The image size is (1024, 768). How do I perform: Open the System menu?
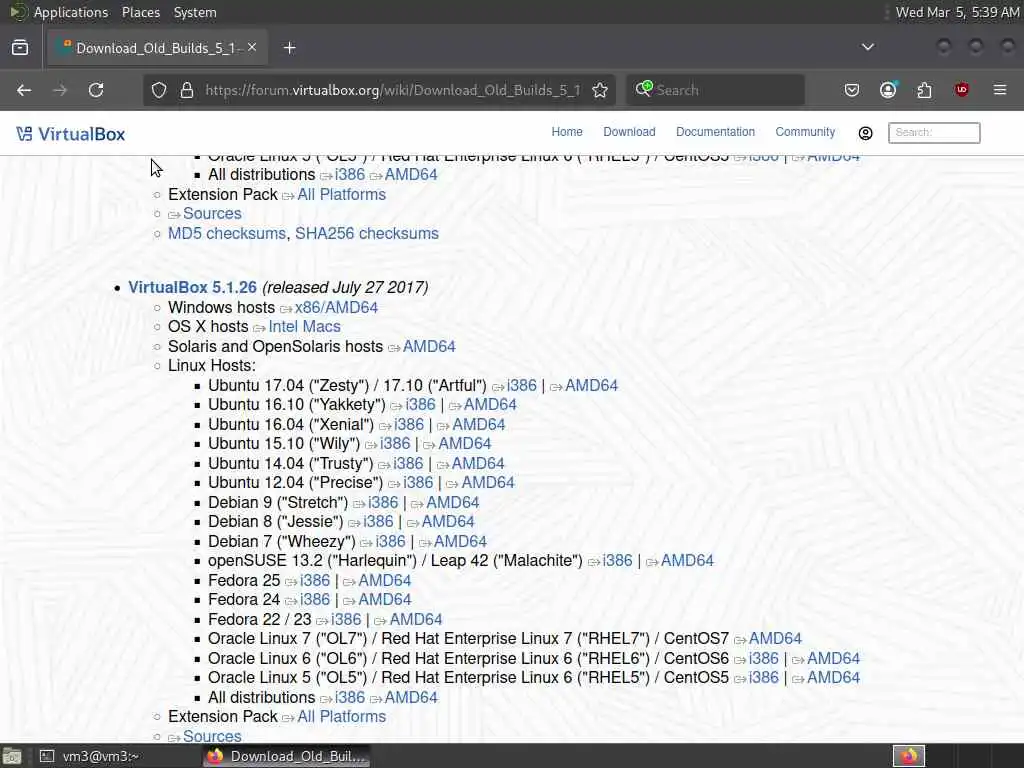click(x=195, y=12)
